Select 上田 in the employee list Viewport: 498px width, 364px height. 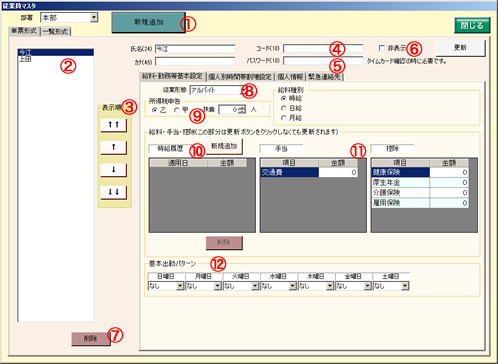click(56, 59)
